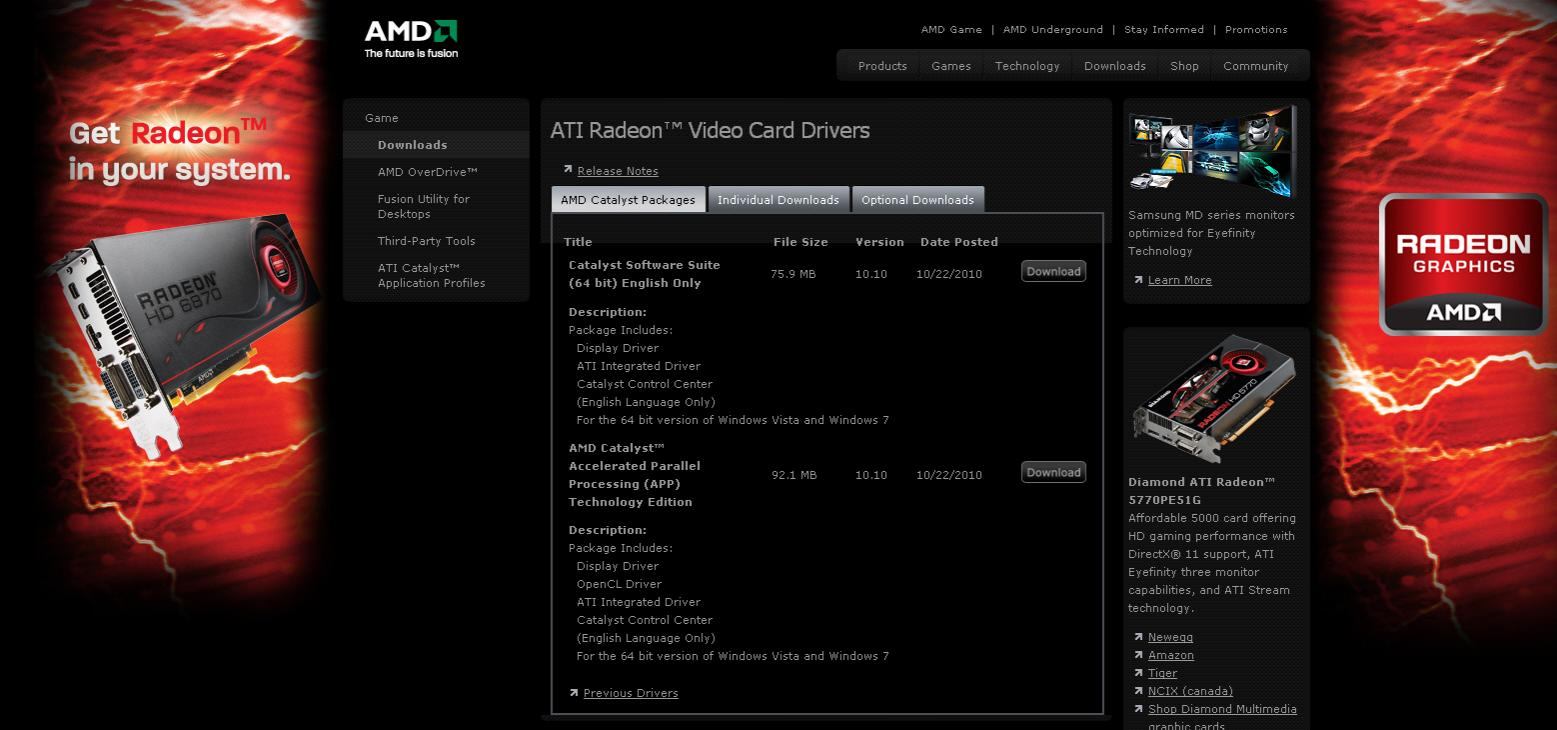Click the Radeon HD 6870 card banner image
1557x730 pixels.
(190, 335)
